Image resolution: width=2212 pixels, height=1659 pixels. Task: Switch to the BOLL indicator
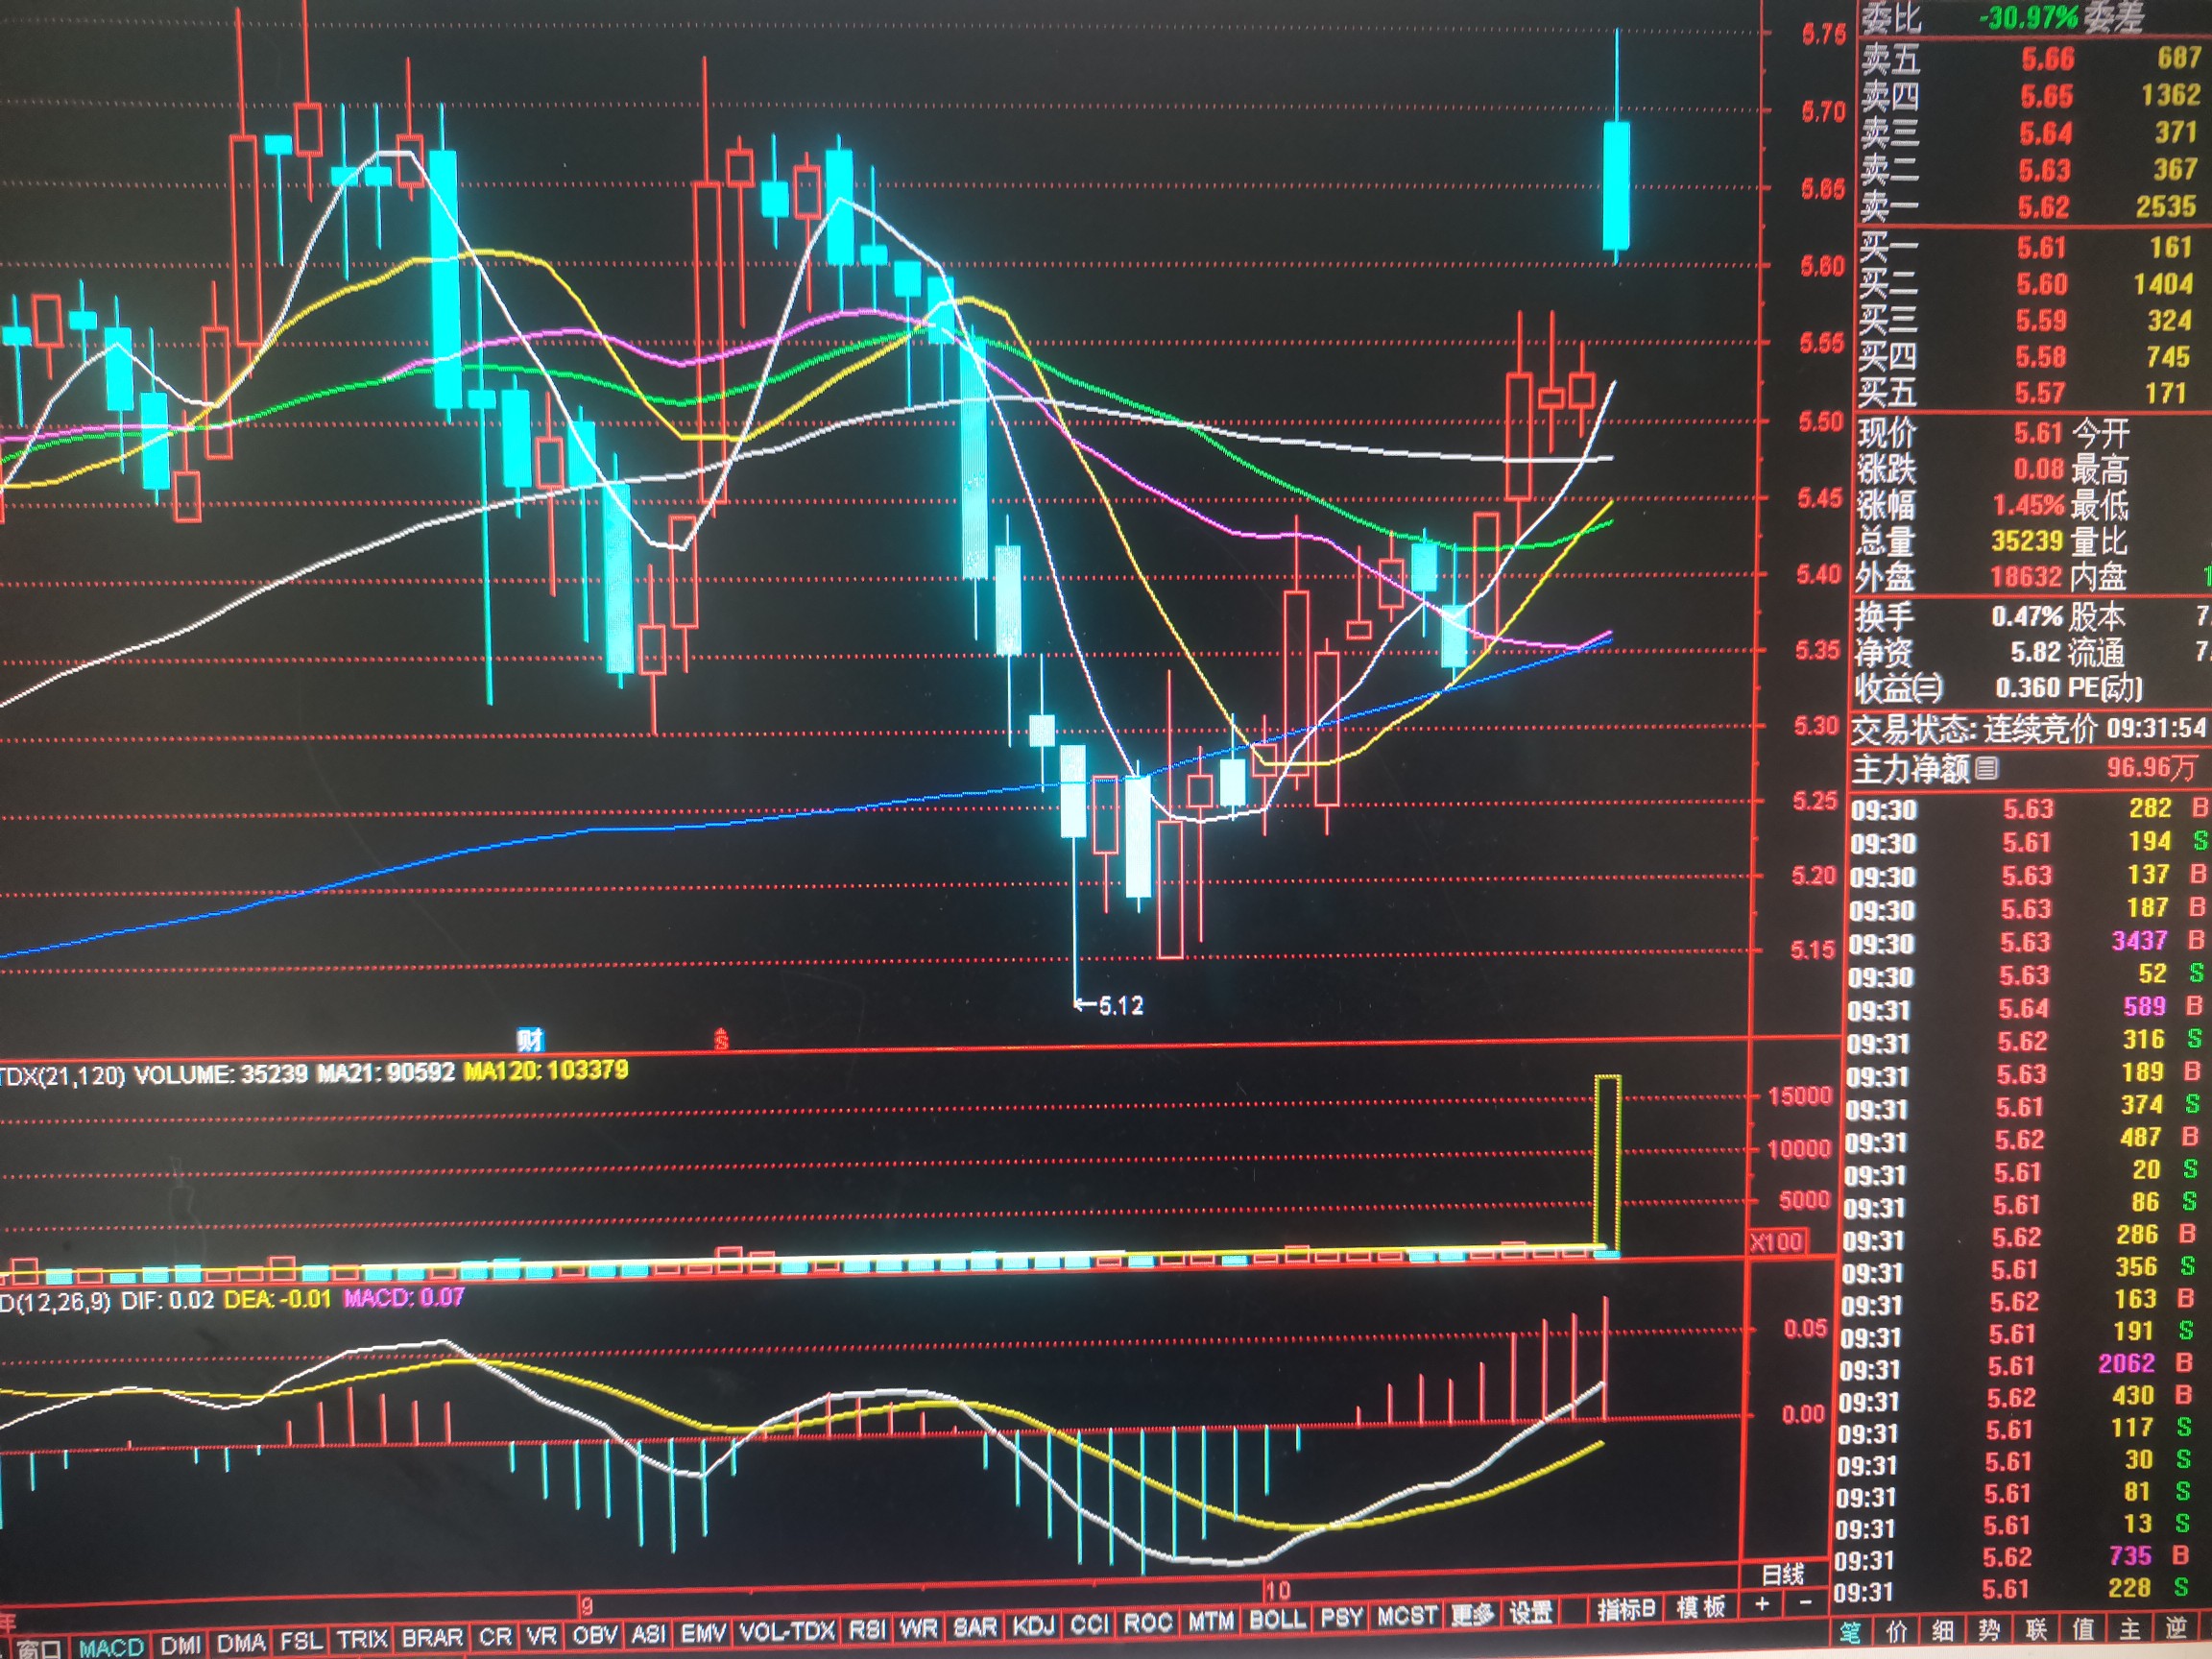pos(1277,1619)
